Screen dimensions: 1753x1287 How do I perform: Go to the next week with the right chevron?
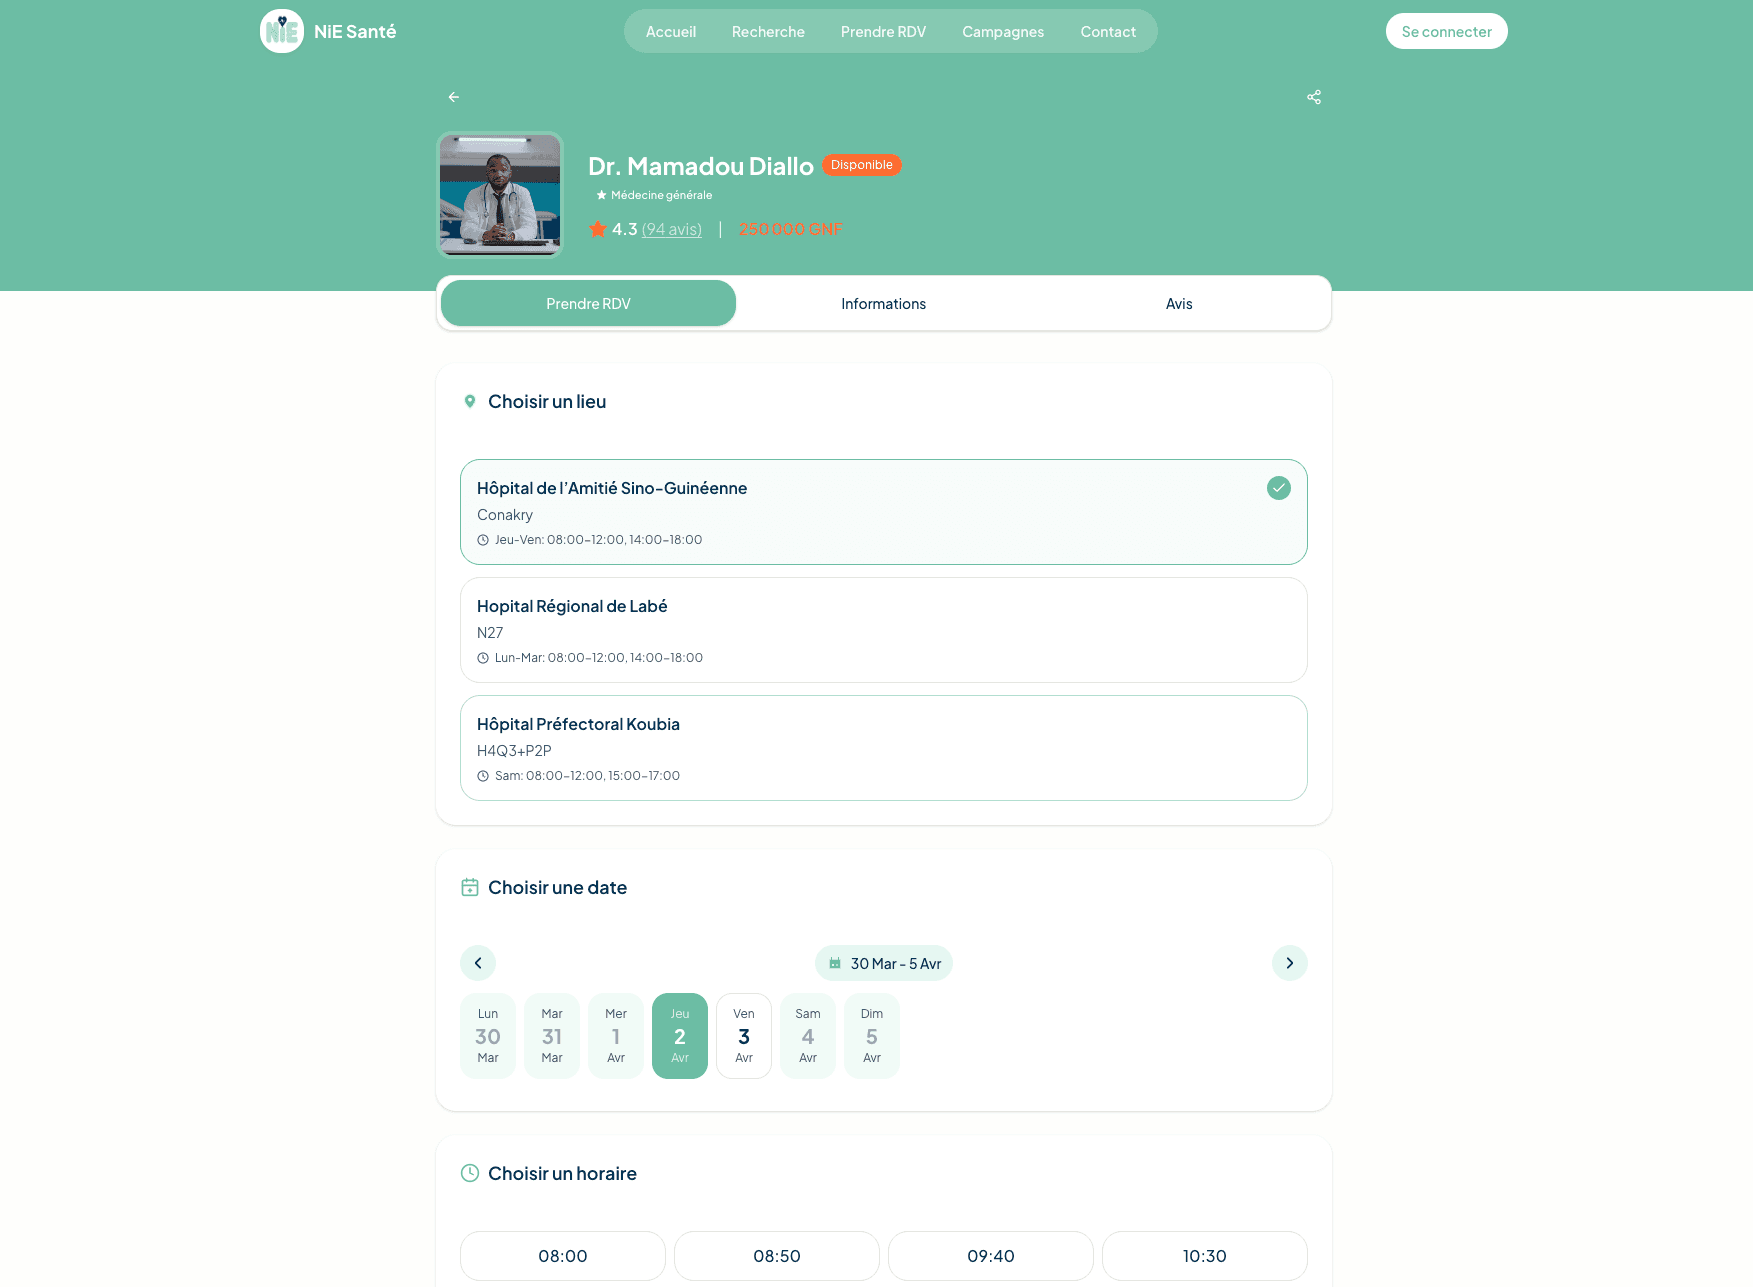[x=1290, y=963]
